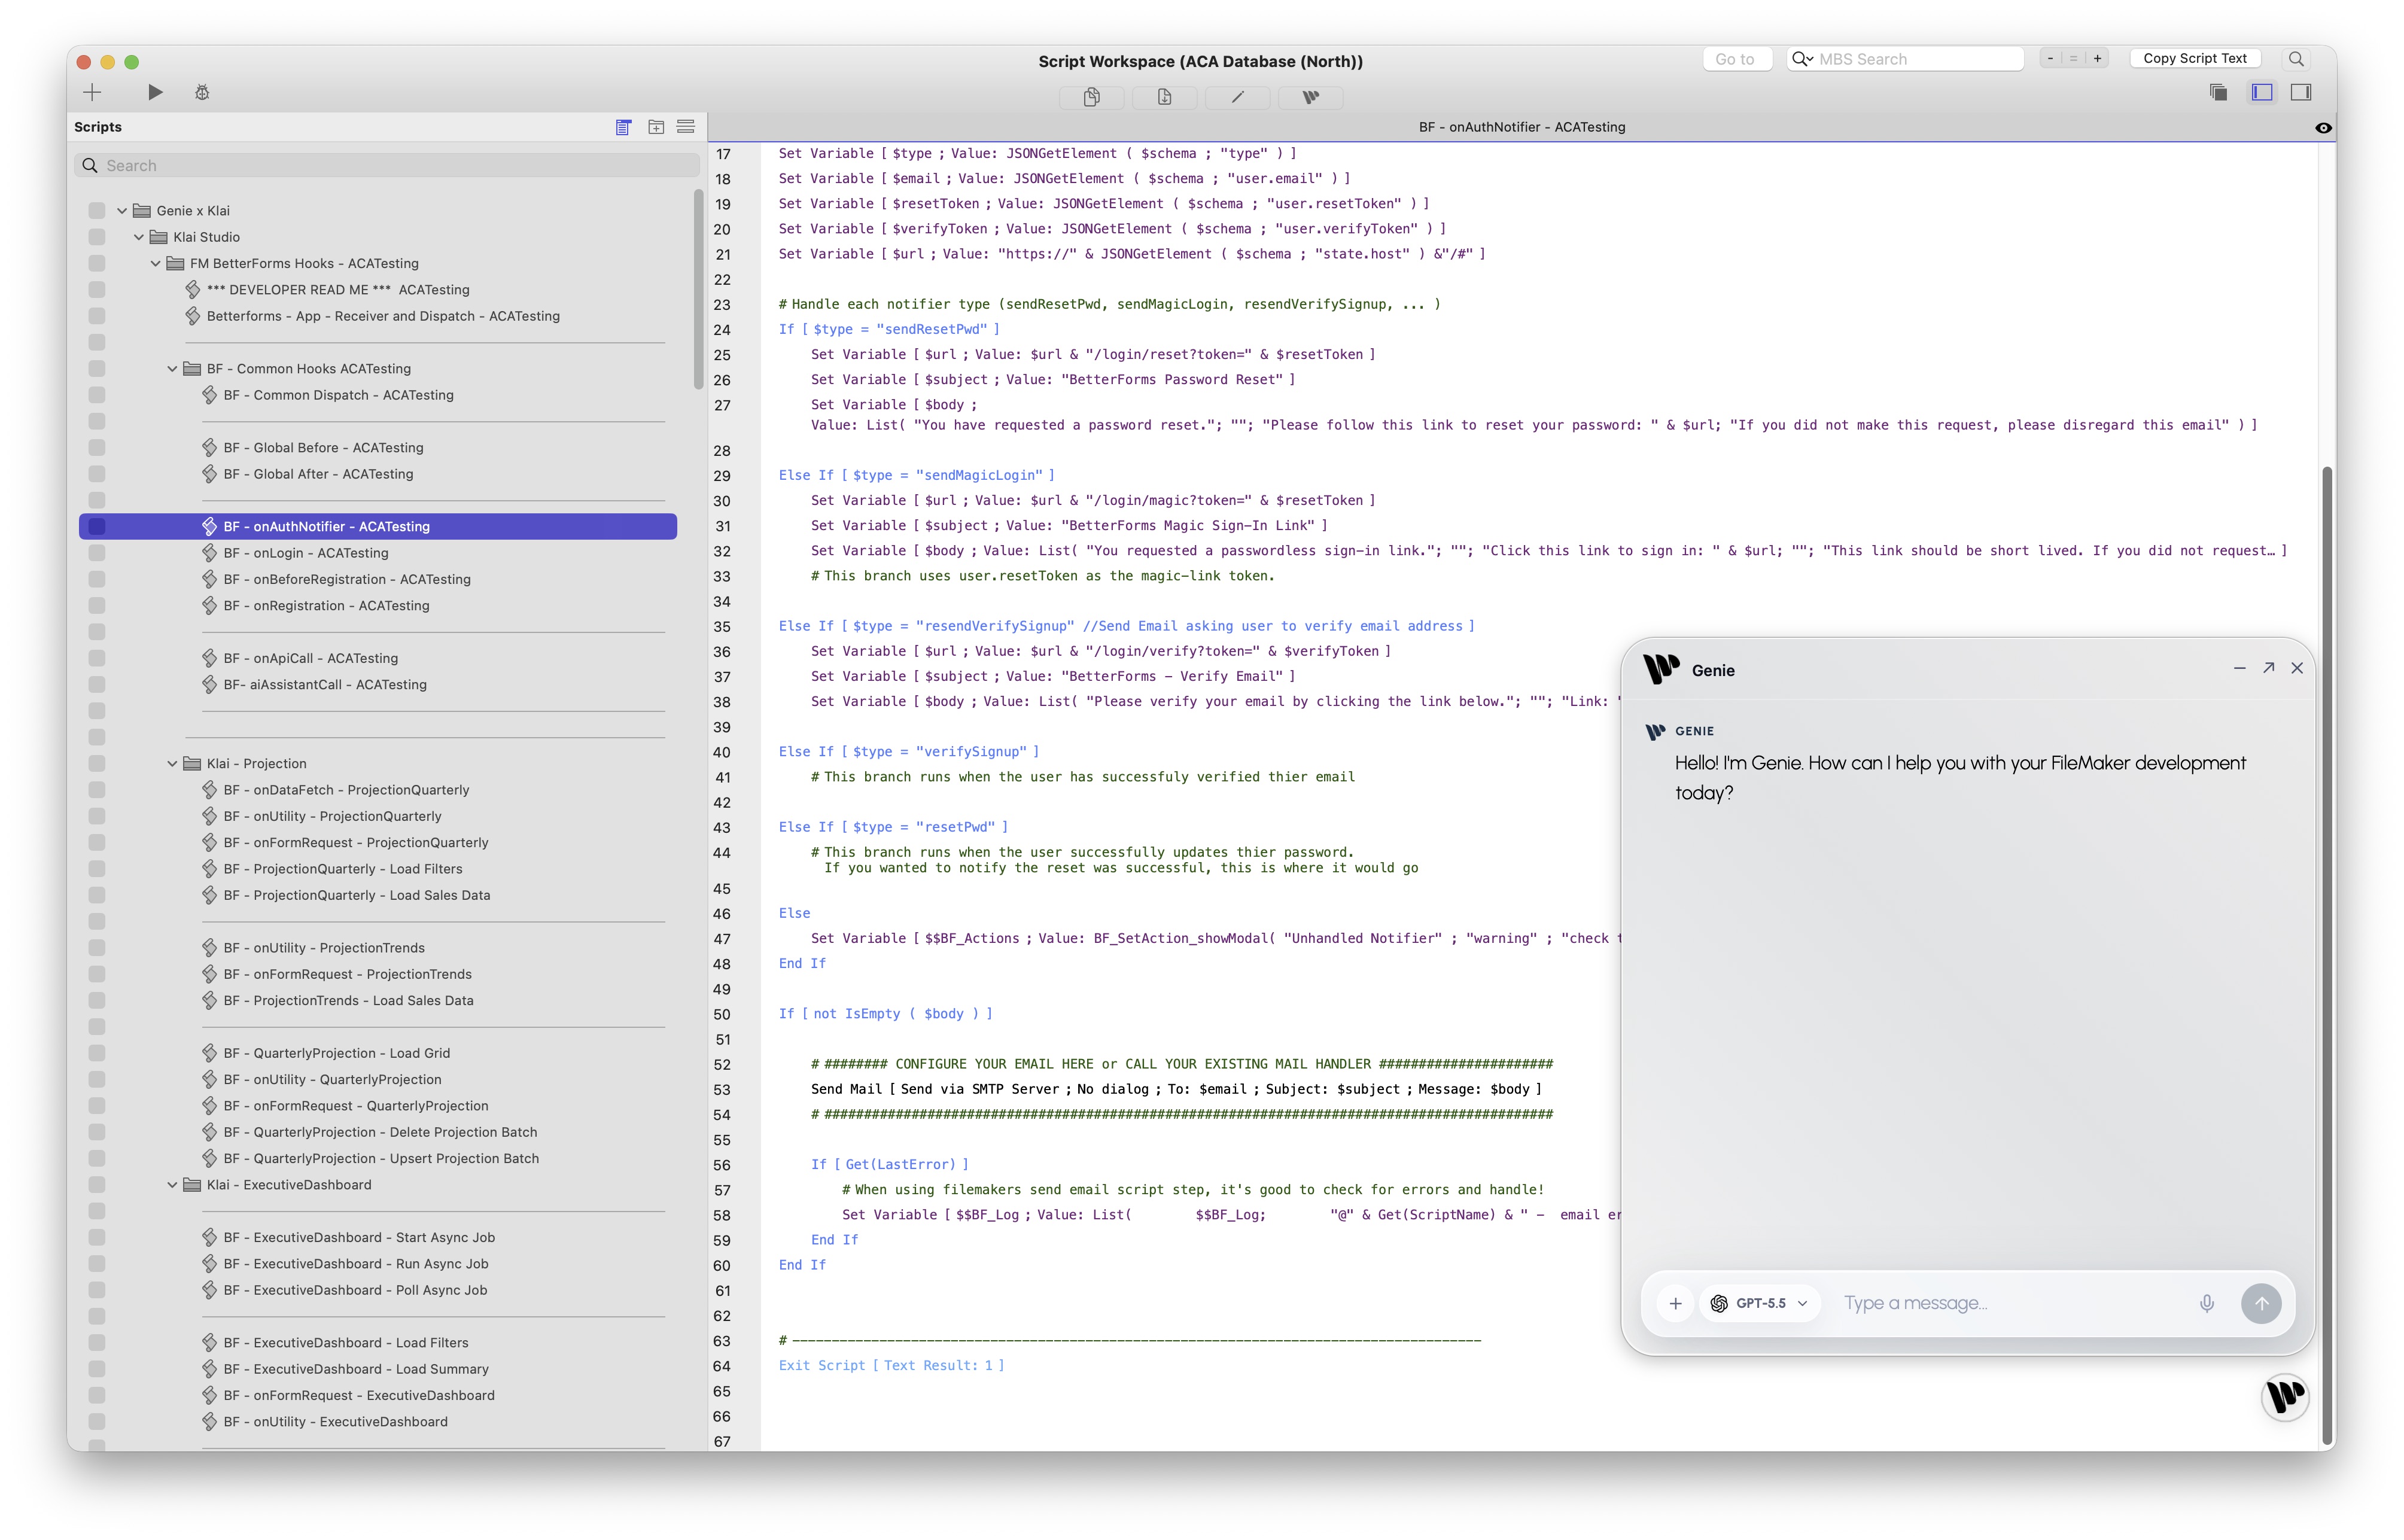2404x1540 pixels.
Task: Click the plus zoom button
Action: tap(2098, 59)
